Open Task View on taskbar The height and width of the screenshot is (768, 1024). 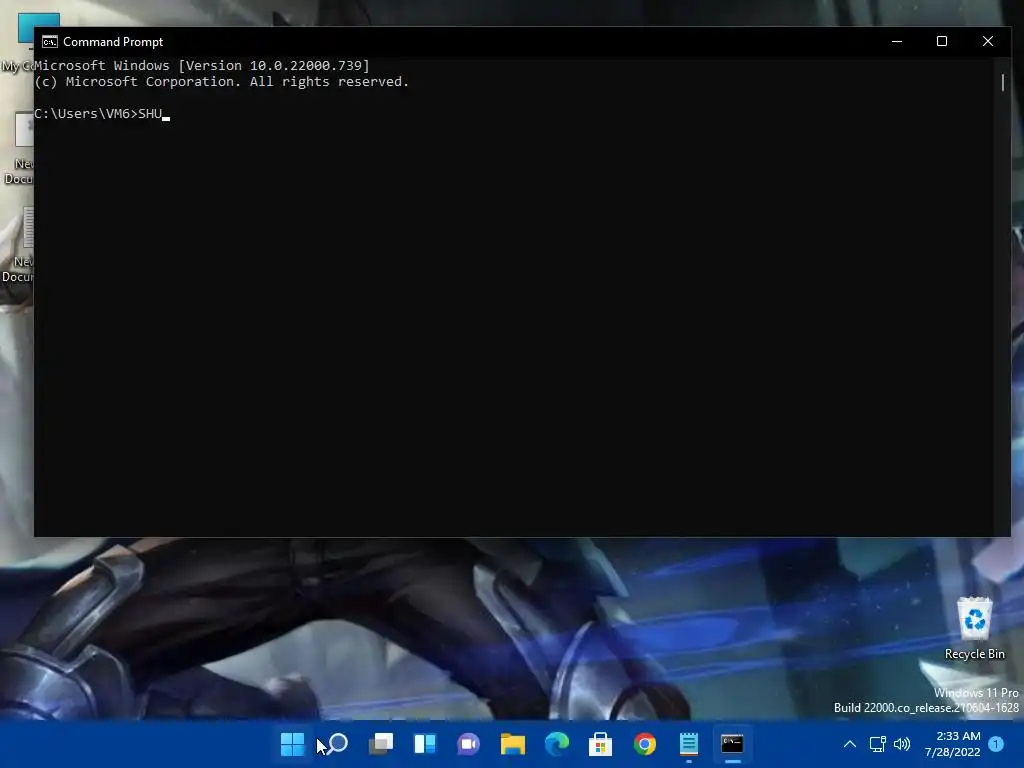click(x=381, y=744)
